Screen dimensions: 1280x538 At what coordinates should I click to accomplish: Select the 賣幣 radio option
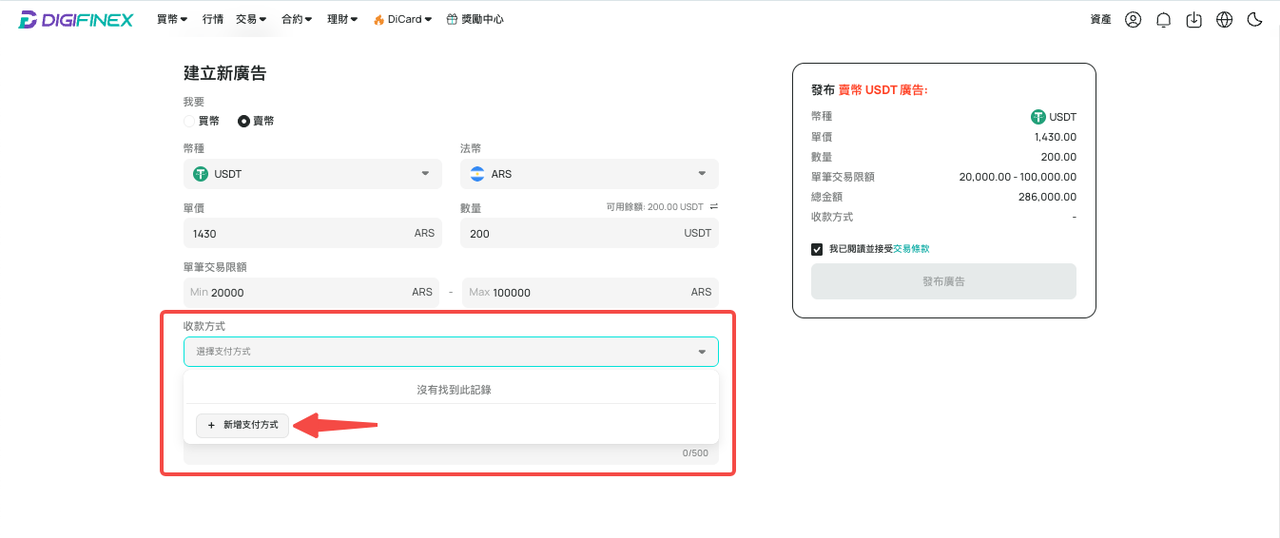click(x=256, y=121)
